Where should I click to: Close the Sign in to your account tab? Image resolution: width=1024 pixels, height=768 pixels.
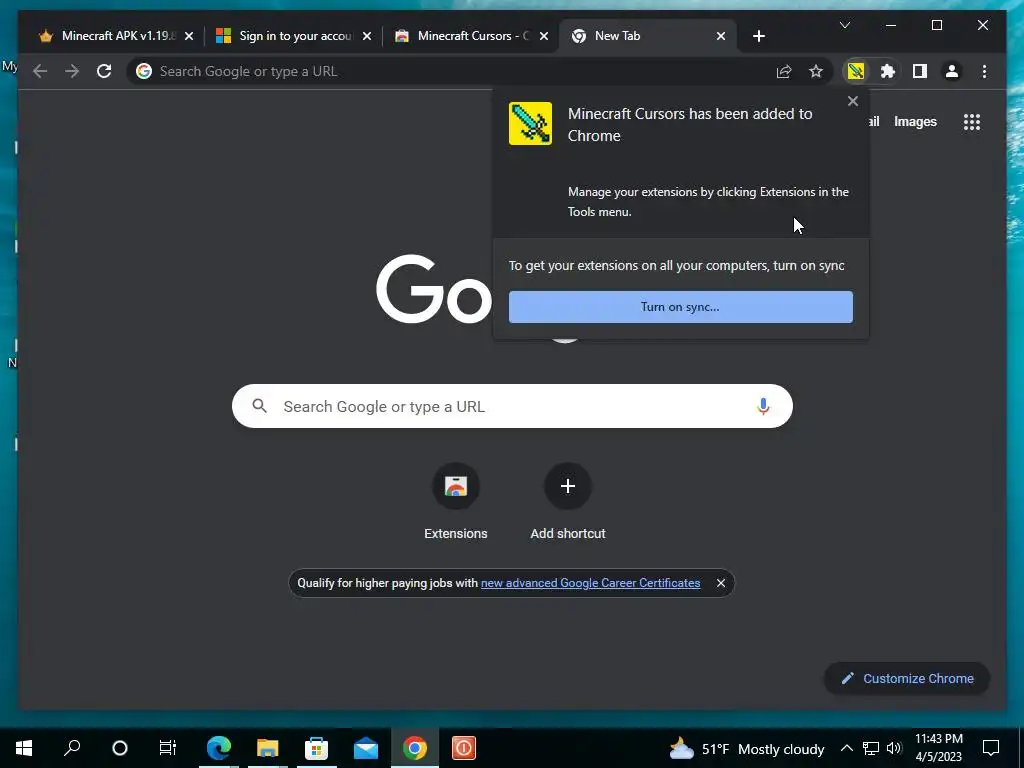click(367, 36)
